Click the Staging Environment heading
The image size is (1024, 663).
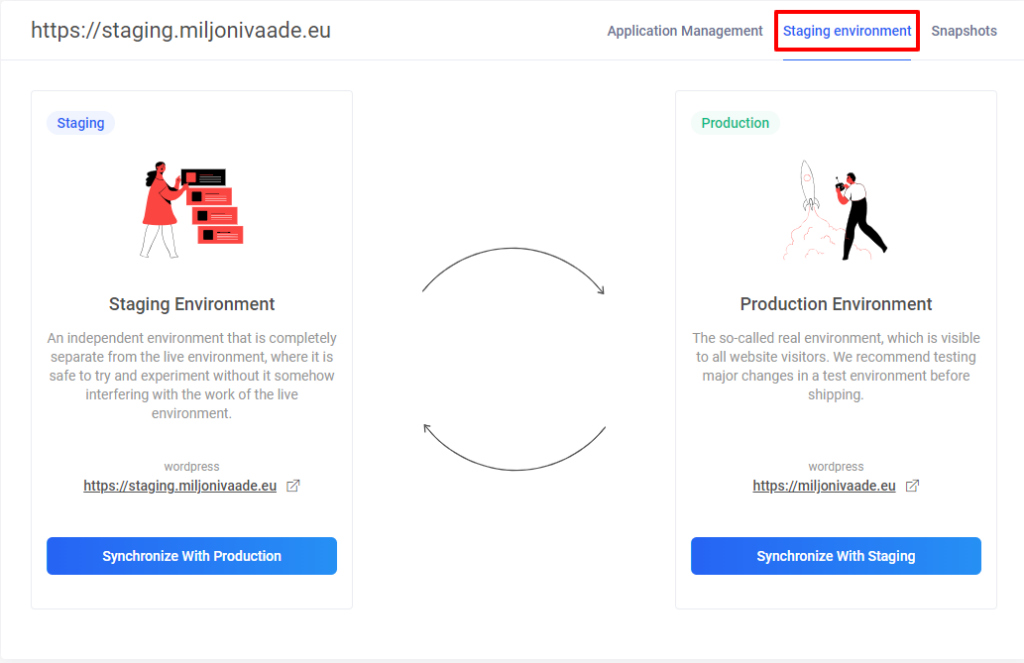[x=192, y=304]
